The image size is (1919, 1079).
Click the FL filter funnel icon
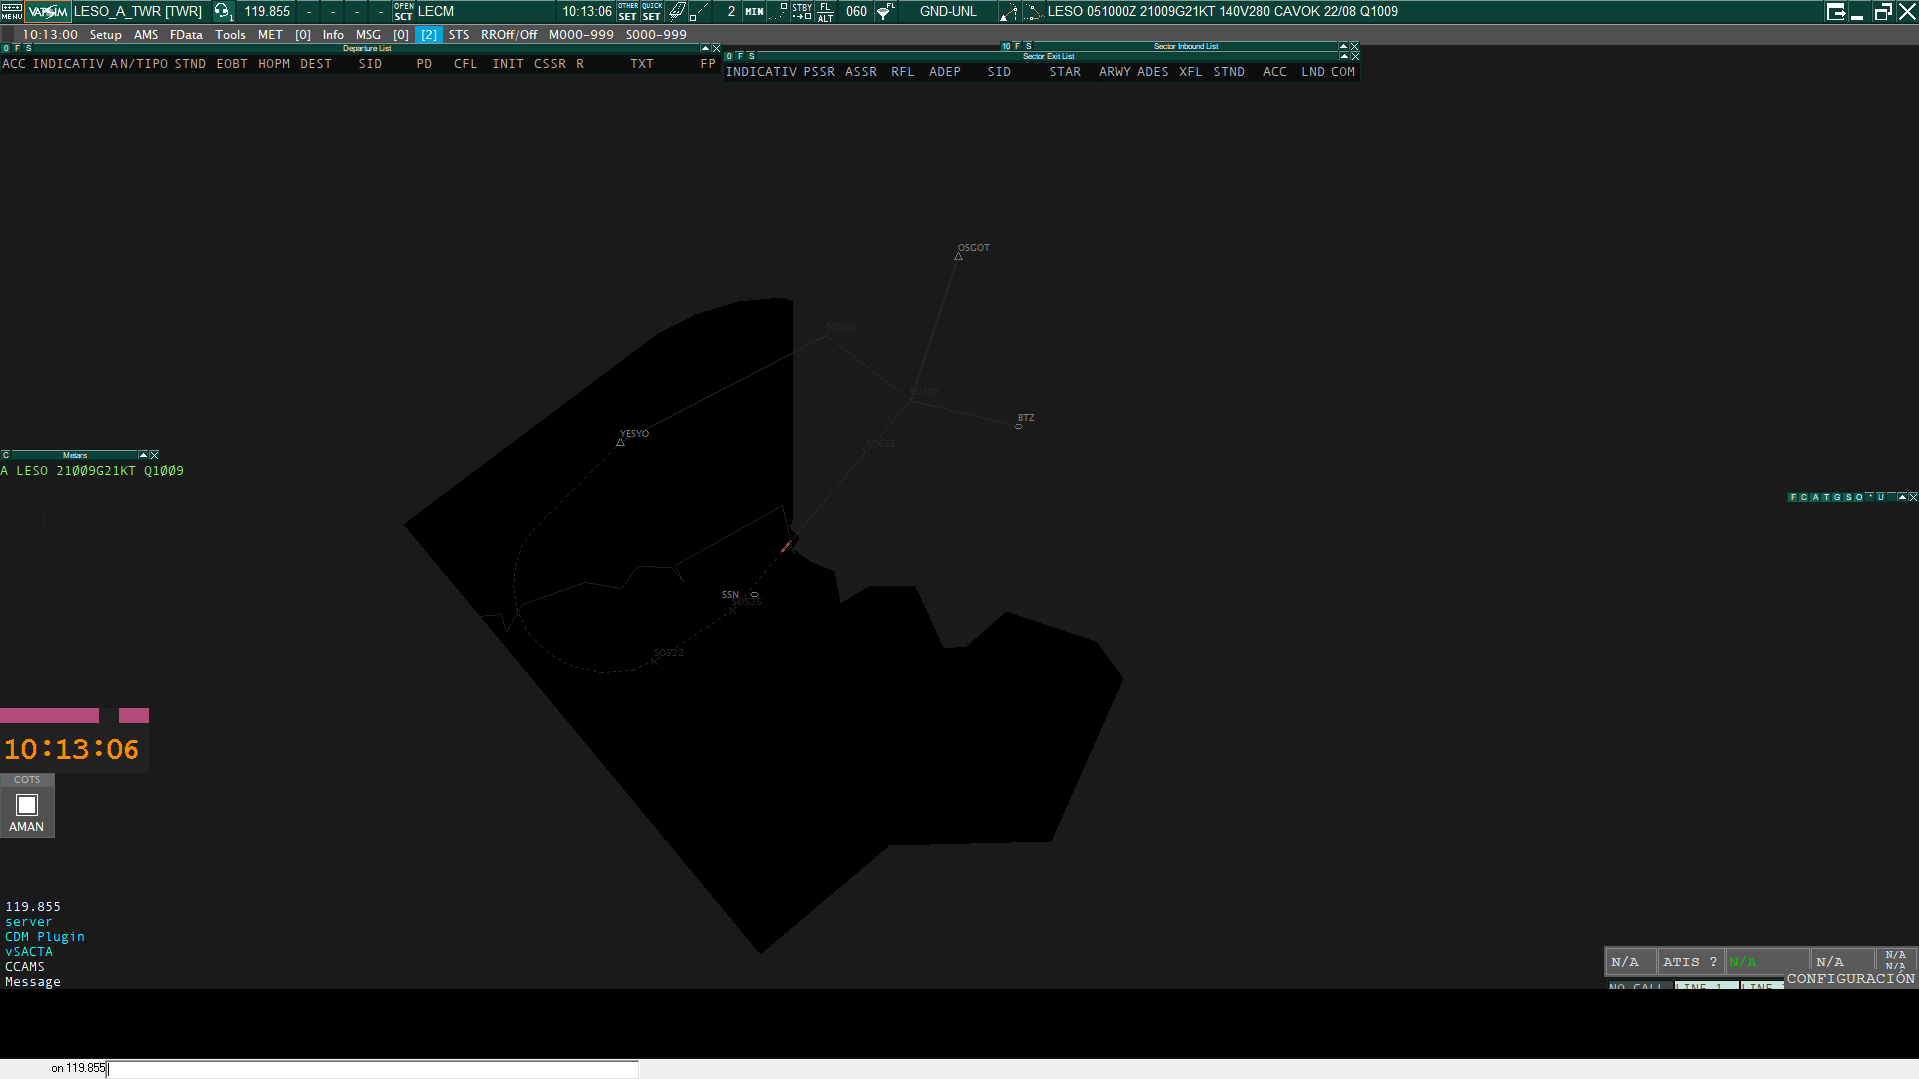pyautogui.click(x=885, y=11)
